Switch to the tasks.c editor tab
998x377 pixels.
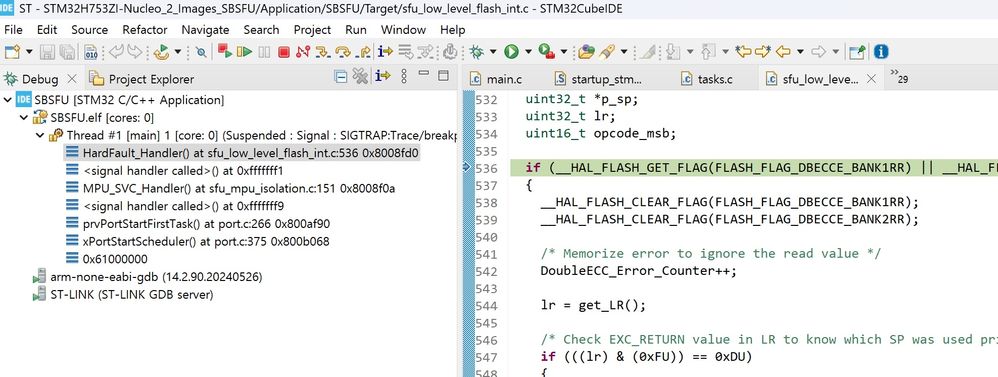706,79
